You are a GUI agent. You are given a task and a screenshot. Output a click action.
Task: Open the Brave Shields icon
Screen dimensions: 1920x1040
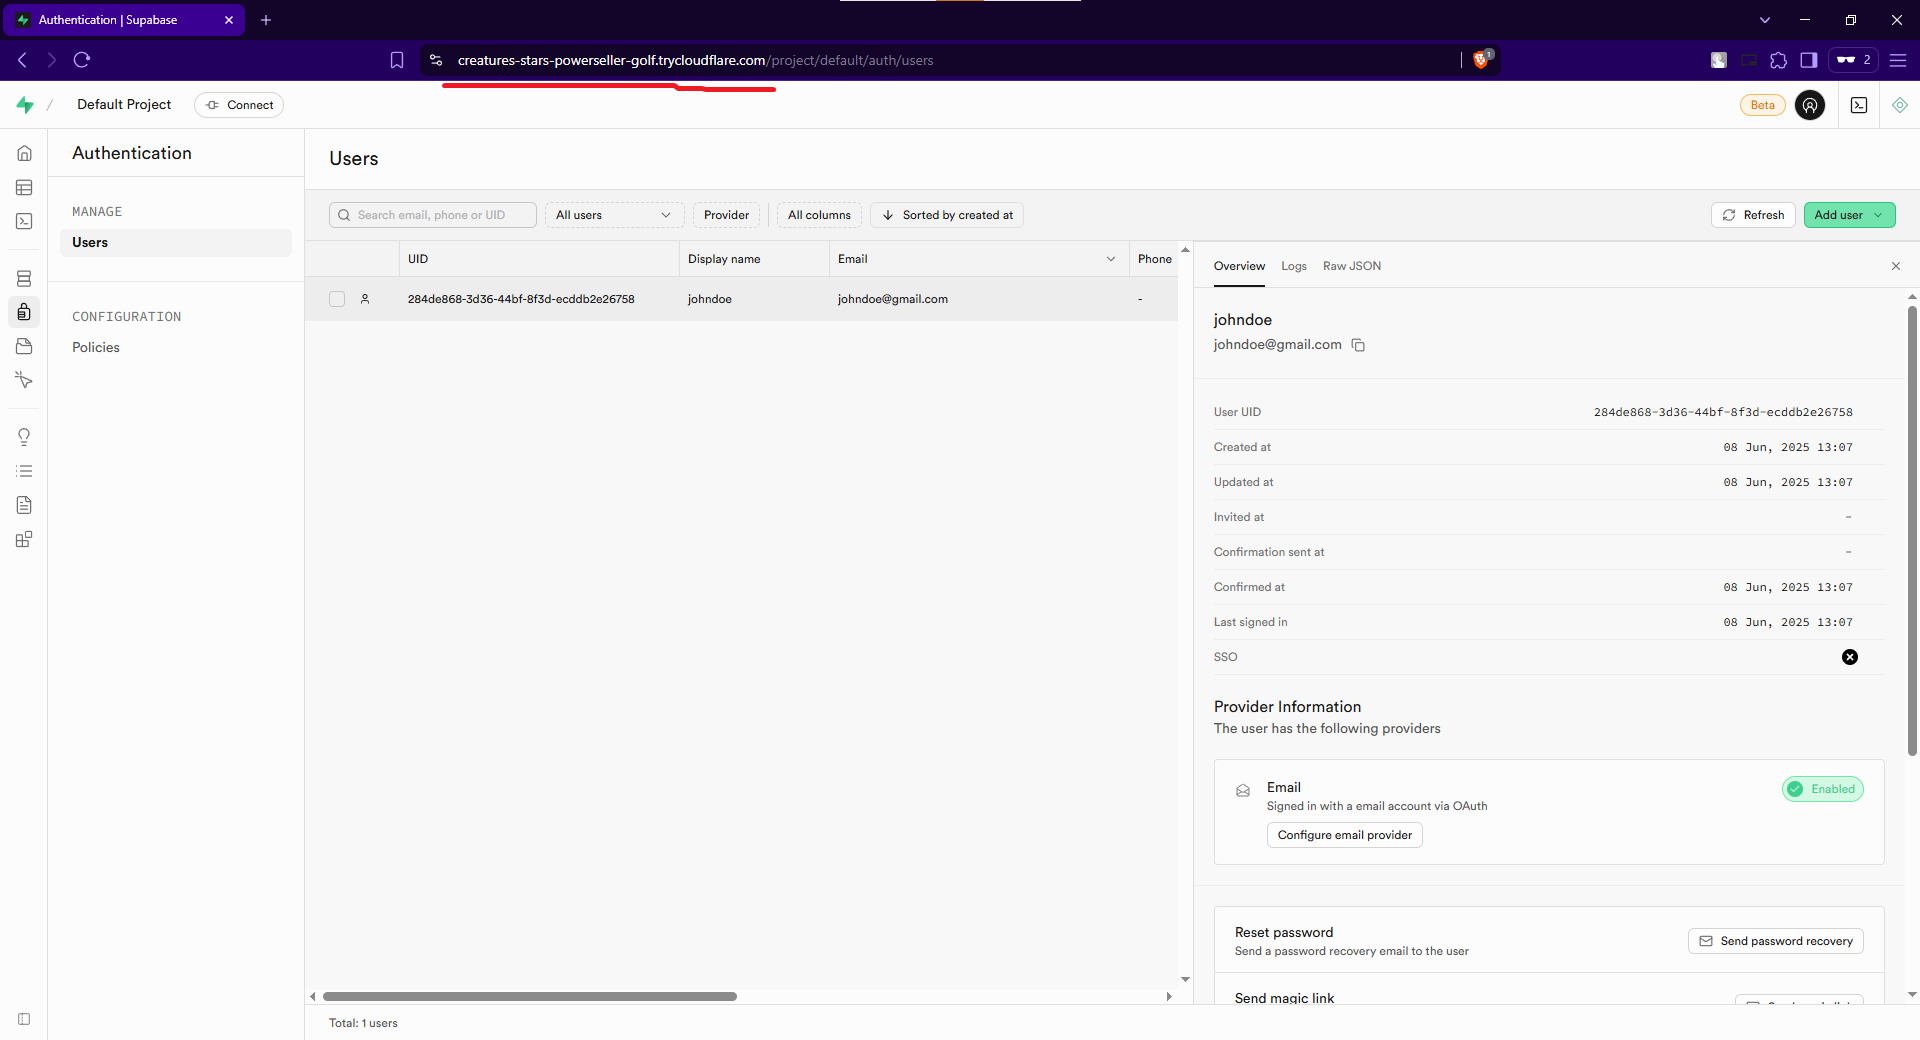pos(1482,59)
